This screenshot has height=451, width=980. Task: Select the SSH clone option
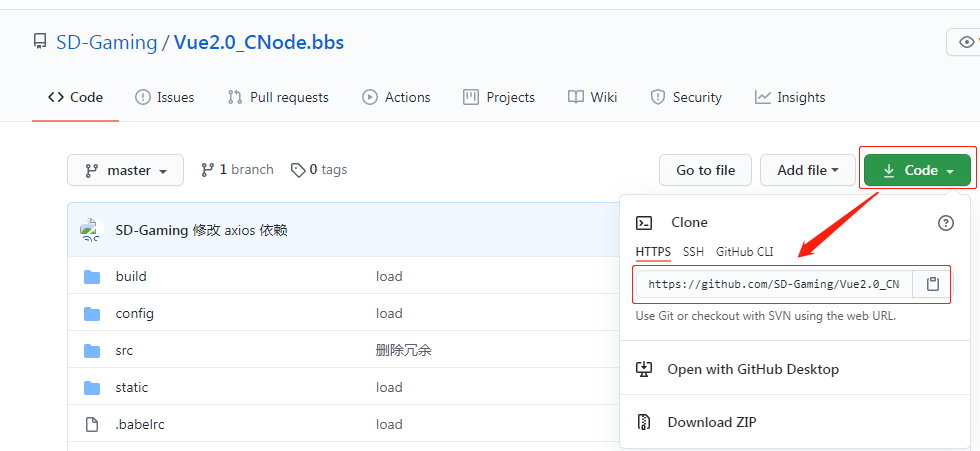[693, 252]
